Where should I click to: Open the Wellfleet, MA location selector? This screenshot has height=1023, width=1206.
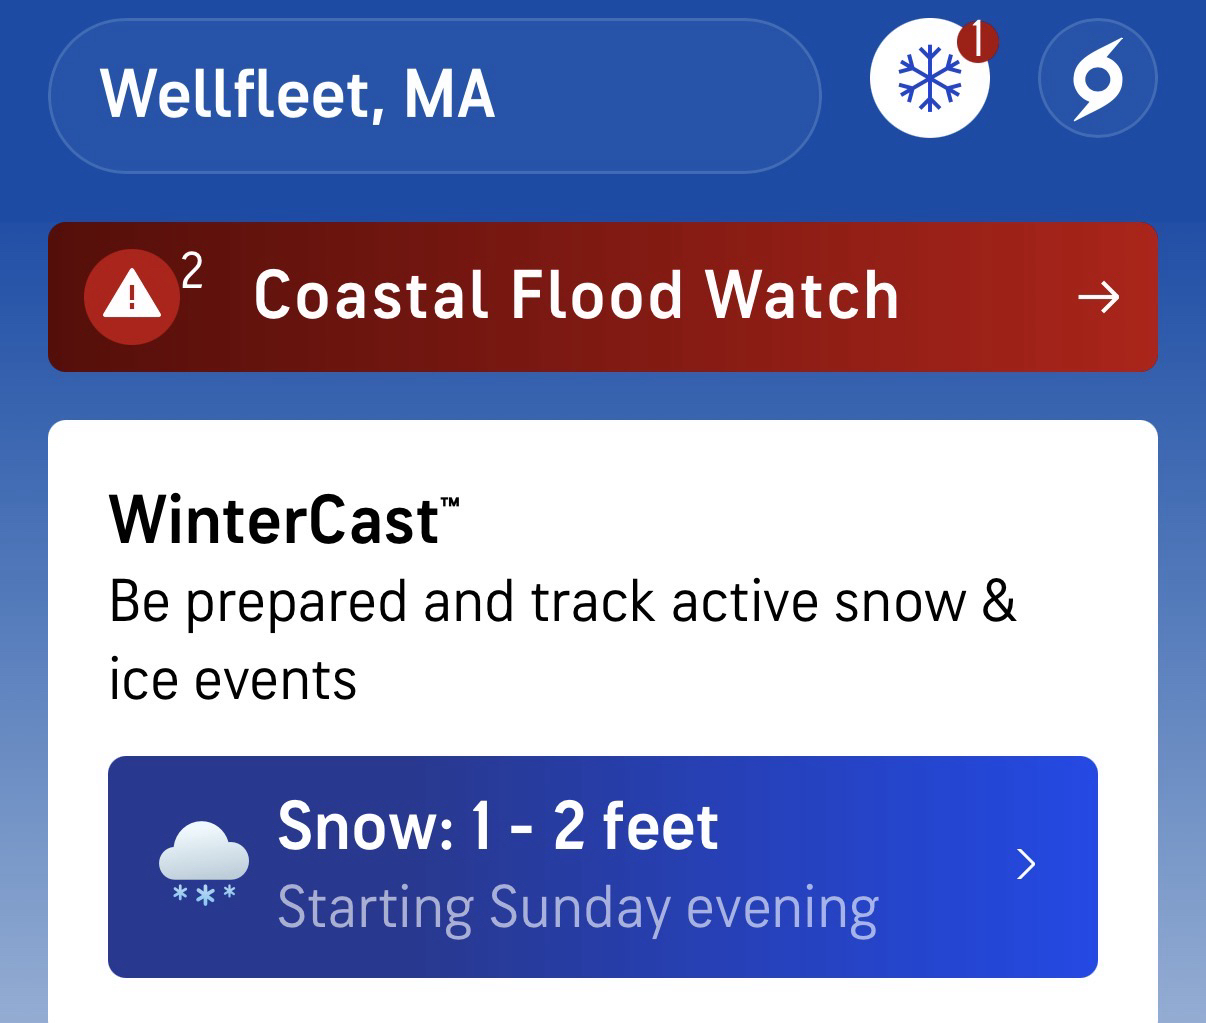click(434, 95)
